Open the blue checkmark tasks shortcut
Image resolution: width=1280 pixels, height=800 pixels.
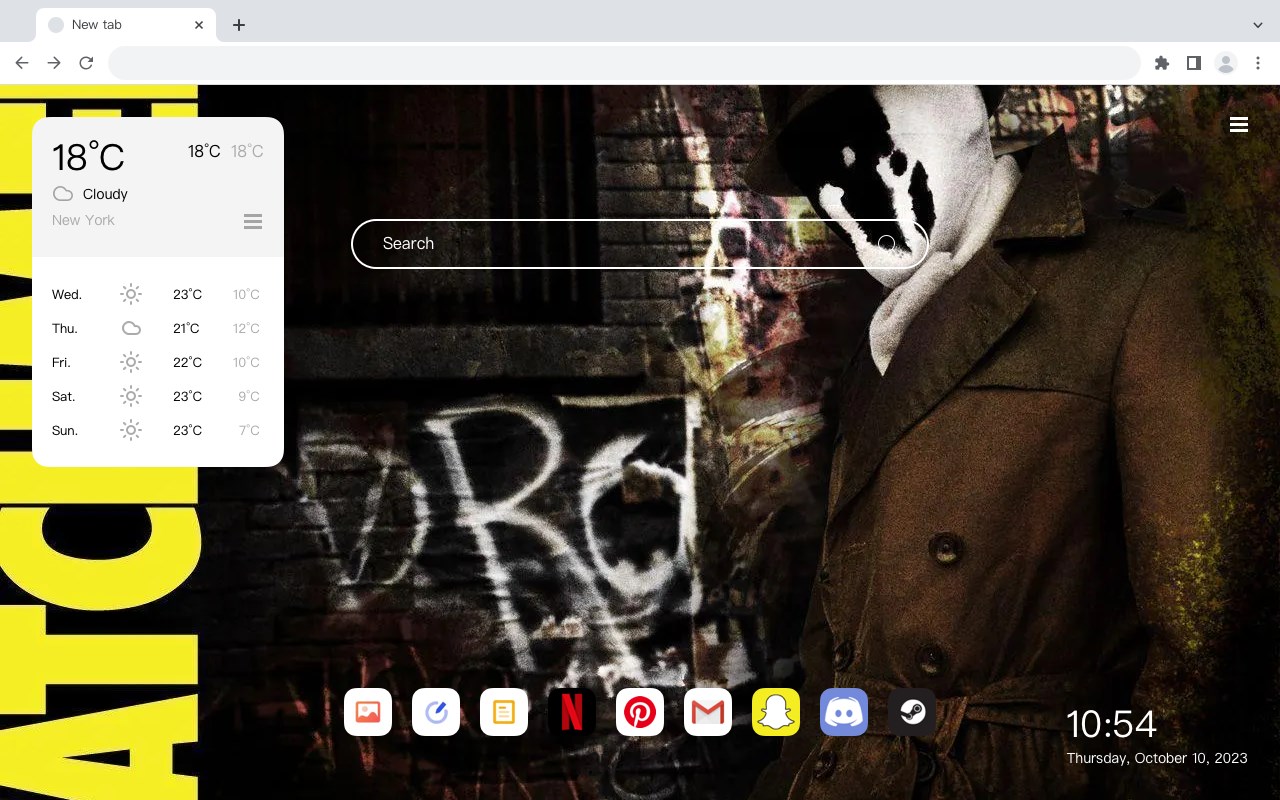(436, 712)
